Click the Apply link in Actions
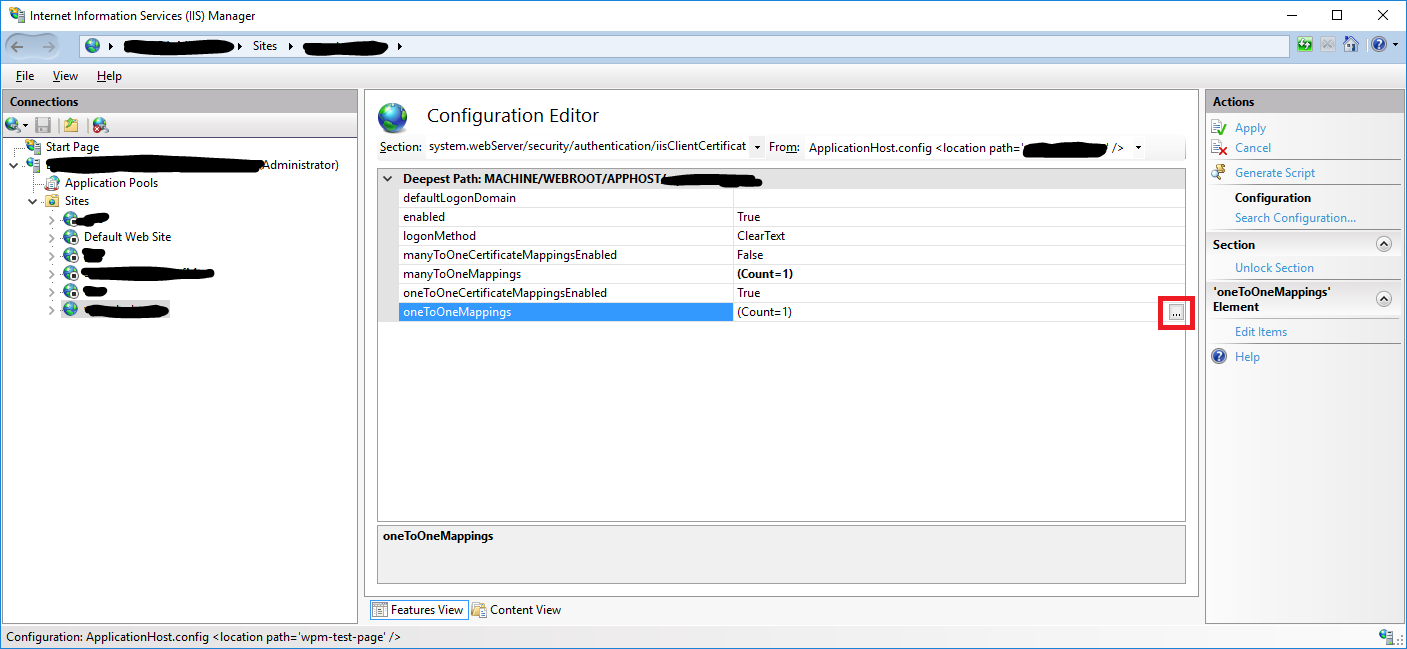 [x=1250, y=128]
